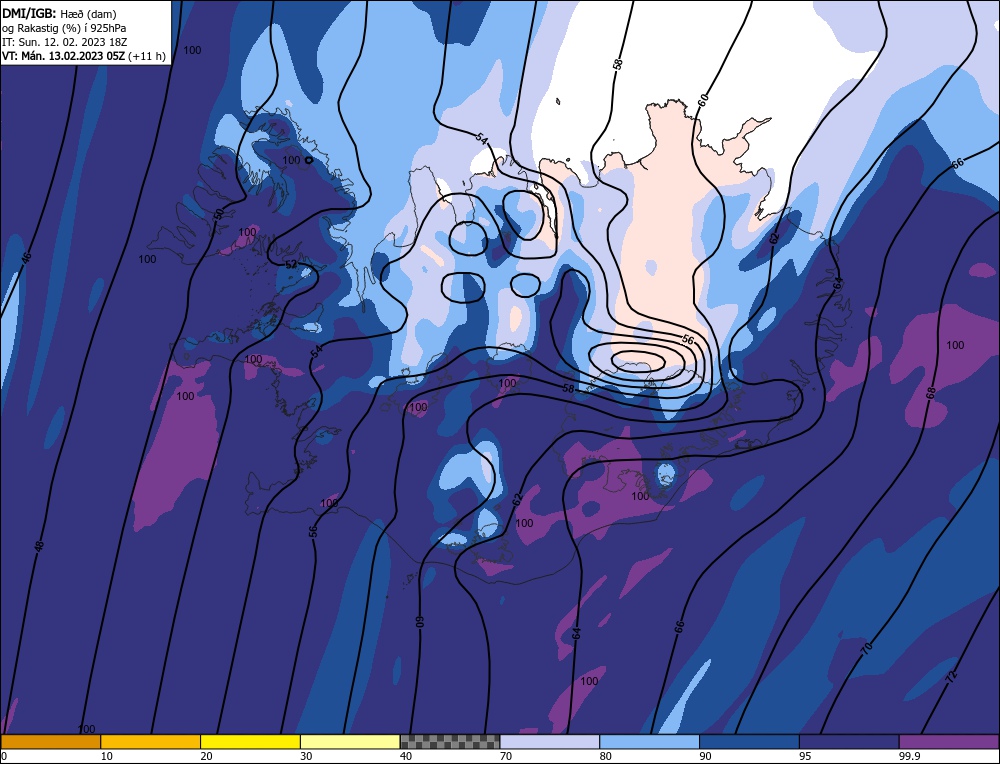Click the legend tick label '10'

pyautogui.click(x=107, y=756)
